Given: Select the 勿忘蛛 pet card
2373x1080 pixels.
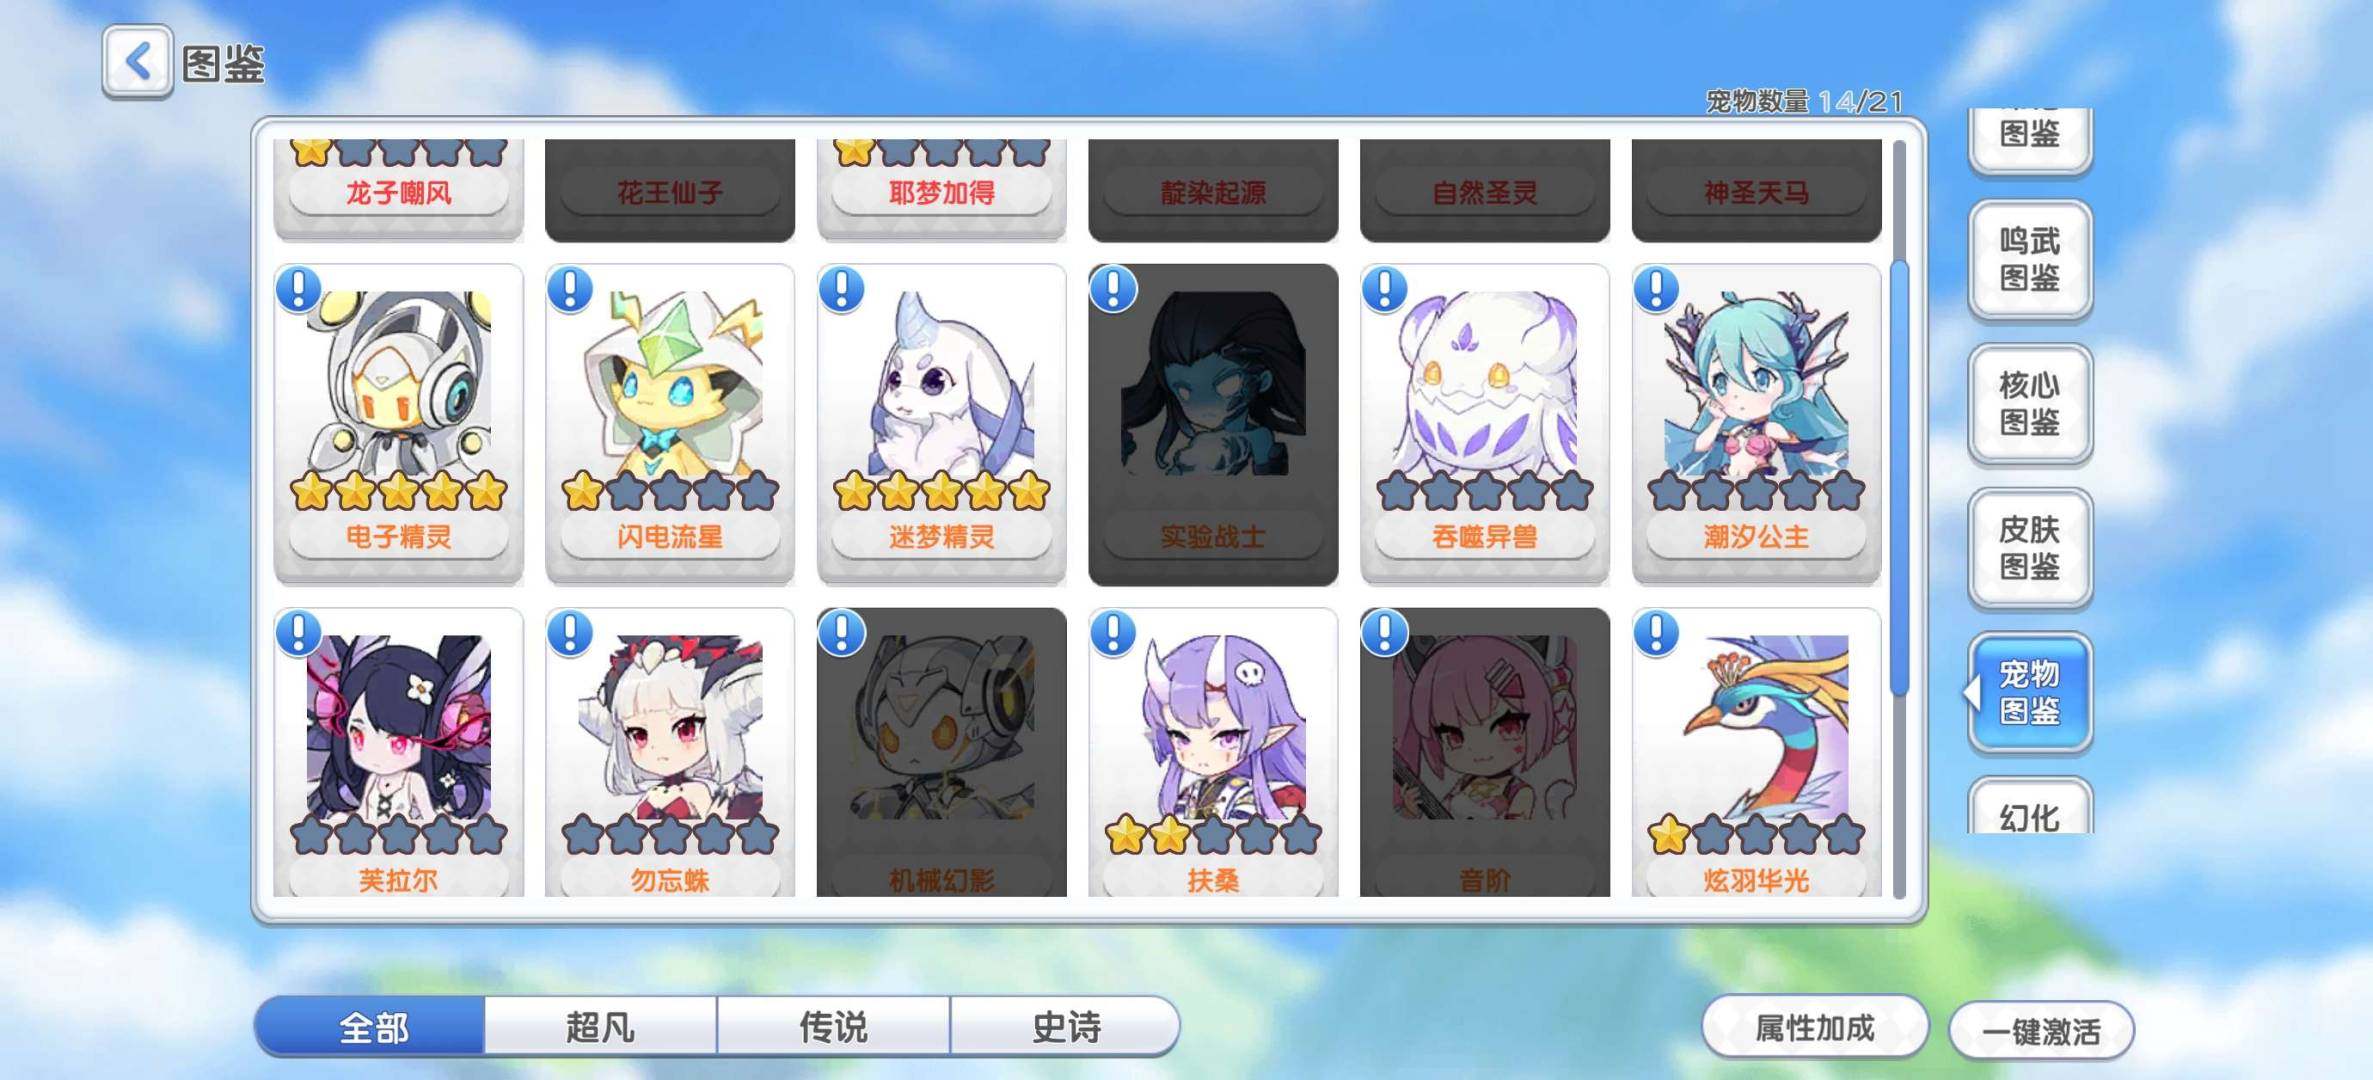Looking at the screenshot, I should (x=670, y=752).
